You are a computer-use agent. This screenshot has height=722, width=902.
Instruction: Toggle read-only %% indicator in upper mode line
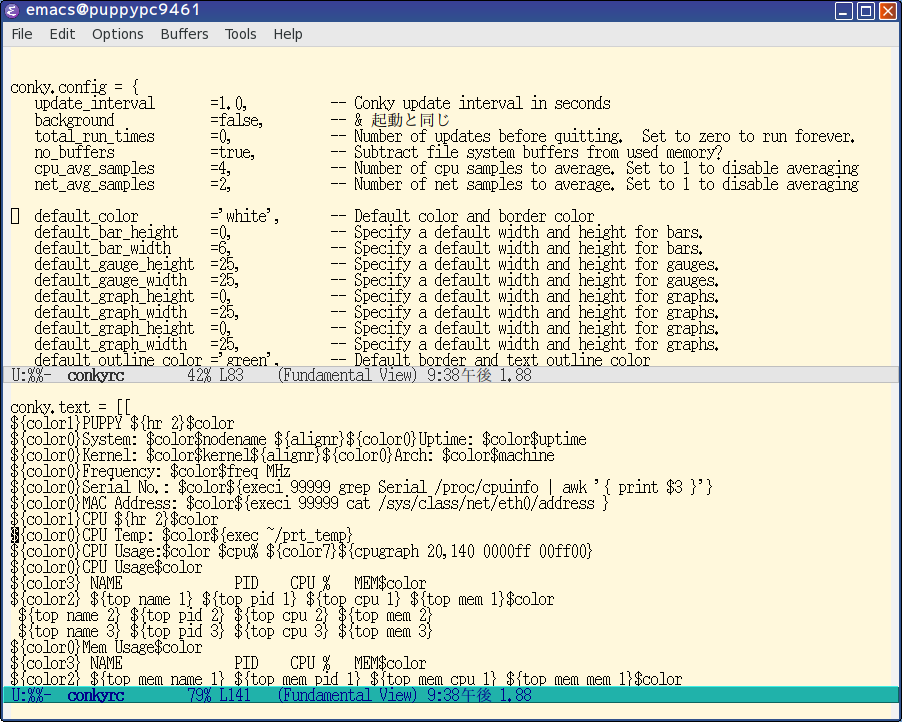[36, 376]
